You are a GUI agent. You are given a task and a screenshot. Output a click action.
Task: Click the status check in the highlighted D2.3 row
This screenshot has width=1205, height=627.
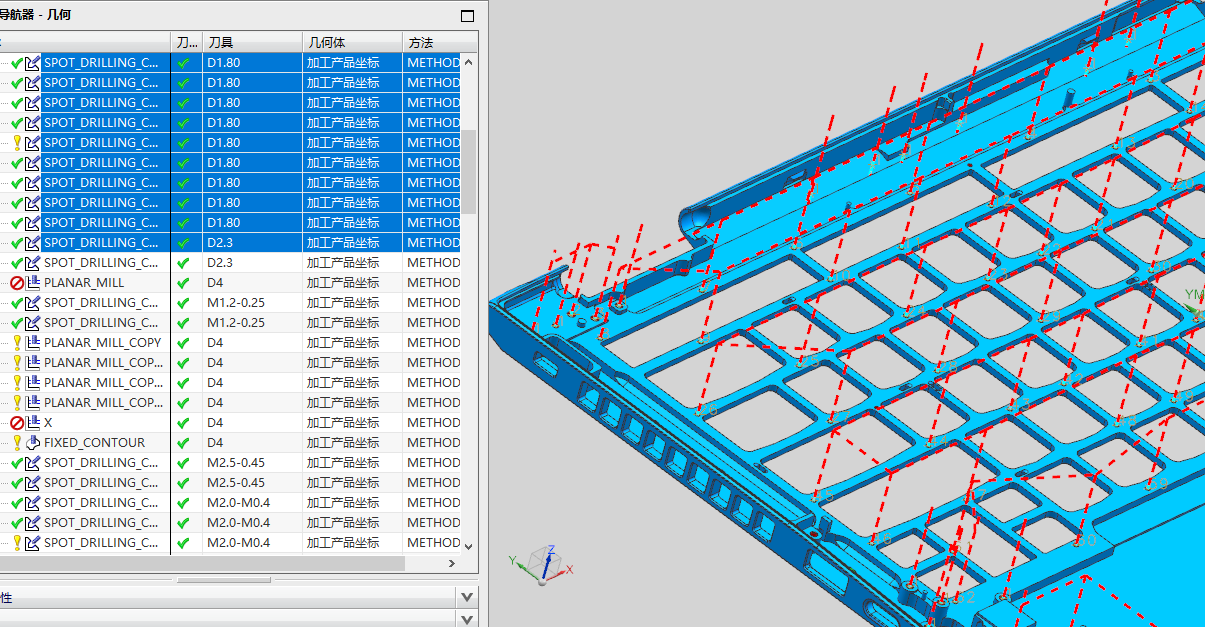(x=17, y=243)
